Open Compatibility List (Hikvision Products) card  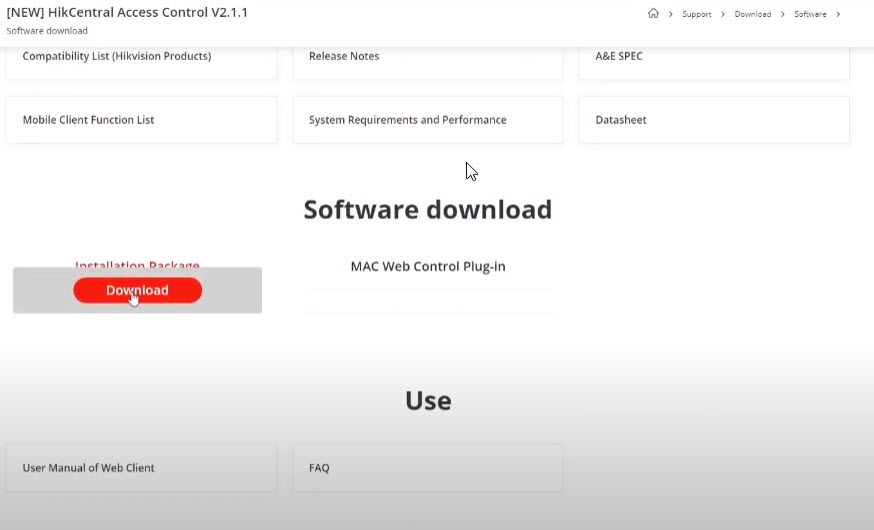tap(141, 57)
